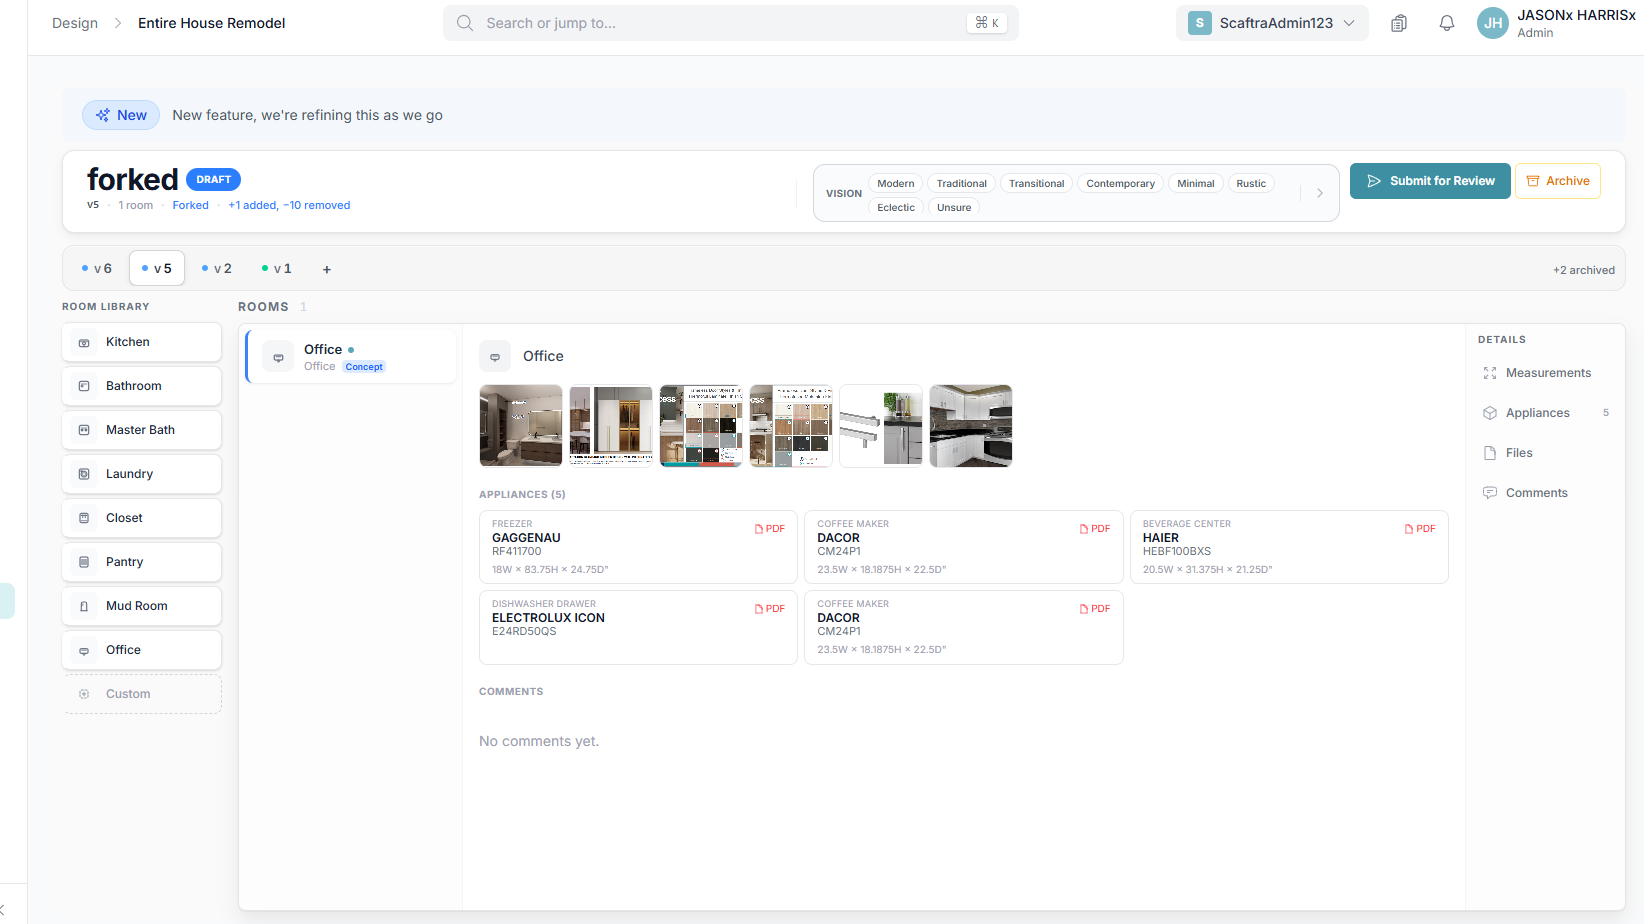
Task: Click the Custom room icon
Action: coord(84,694)
